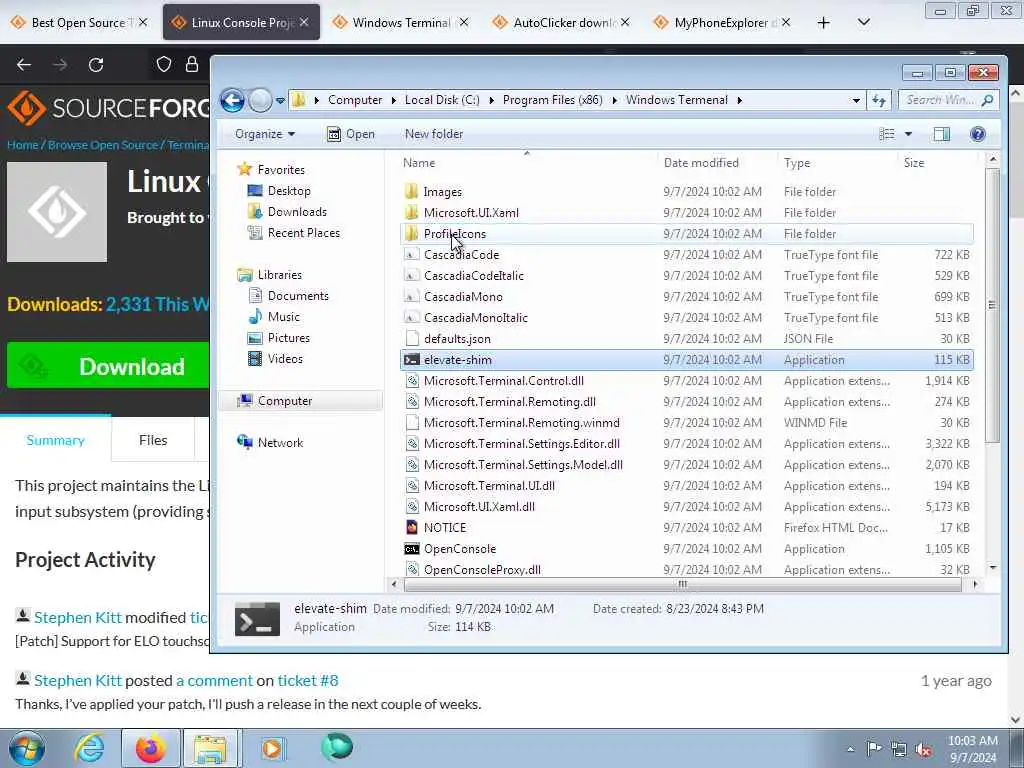Screen dimensions: 1024x768
Task: Open the Windows Start menu
Action: pos(27,748)
